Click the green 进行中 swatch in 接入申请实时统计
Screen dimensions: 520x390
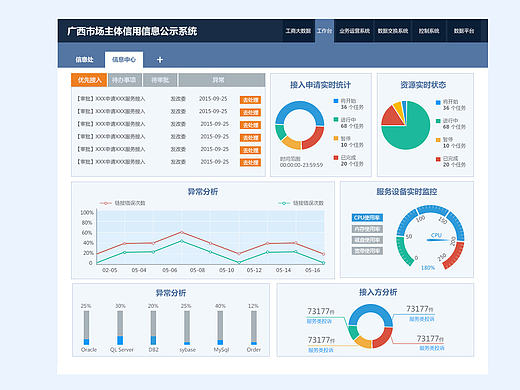336,119
